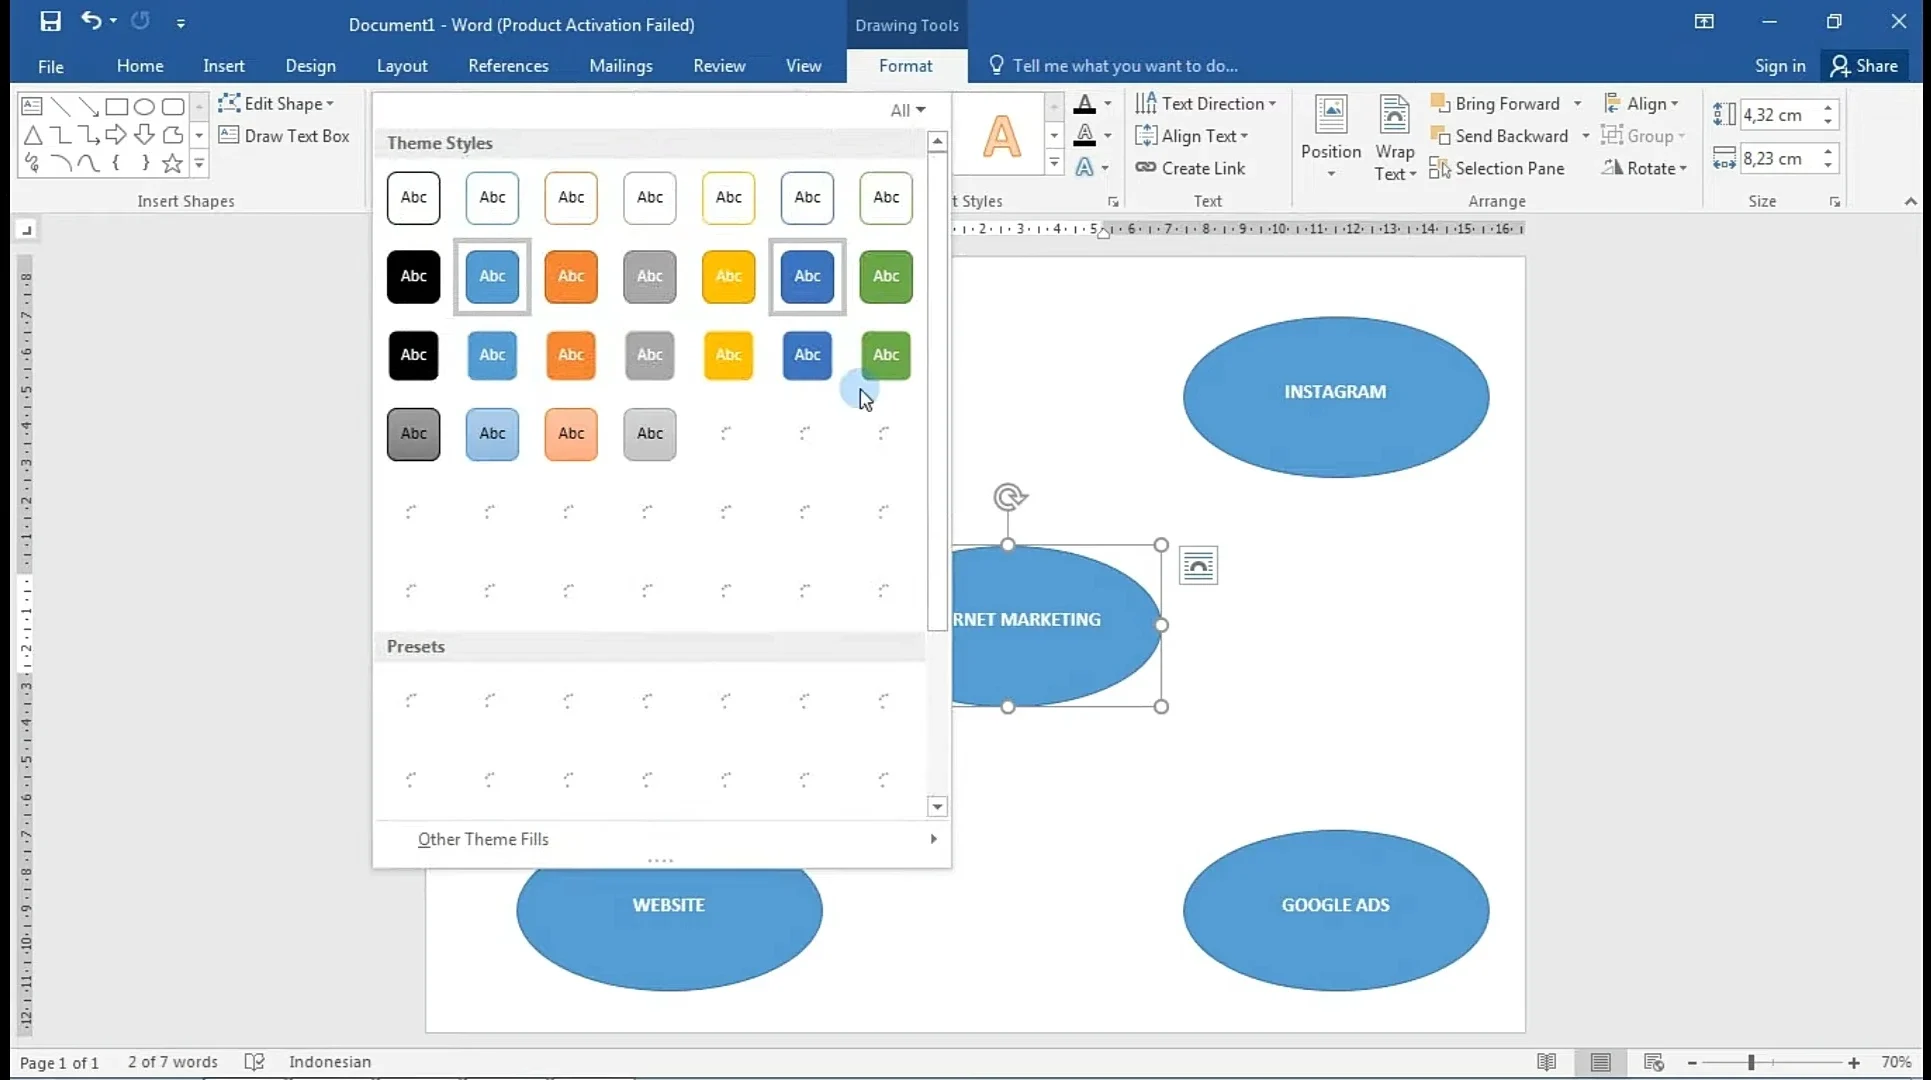Select the Rectangle shape in Insert Shapes
The image size is (1931, 1080).
(x=116, y=106)
